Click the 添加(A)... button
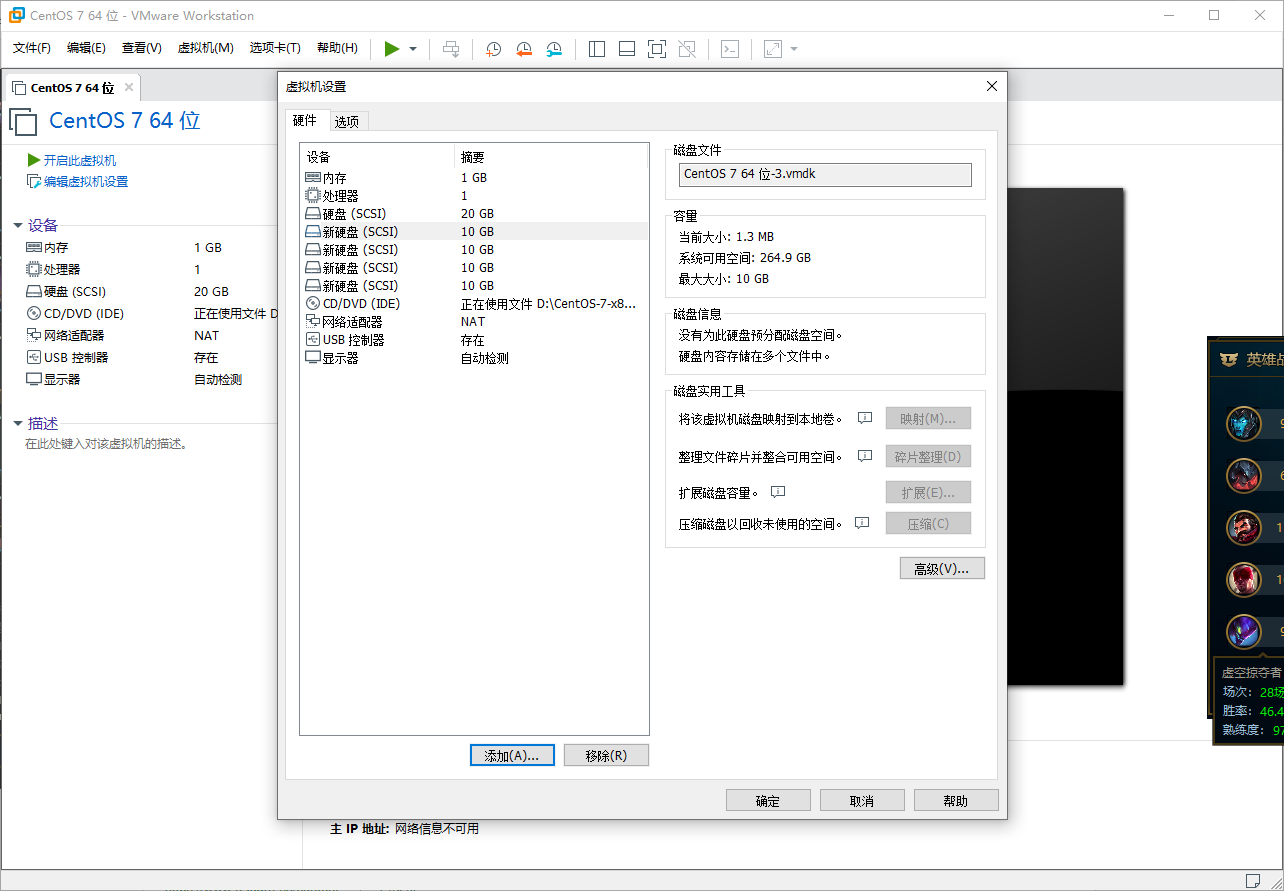 512,755
